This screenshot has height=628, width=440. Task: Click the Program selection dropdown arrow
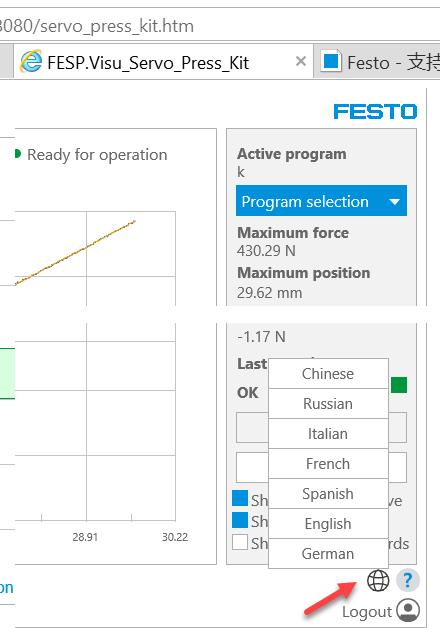point(394,201)
